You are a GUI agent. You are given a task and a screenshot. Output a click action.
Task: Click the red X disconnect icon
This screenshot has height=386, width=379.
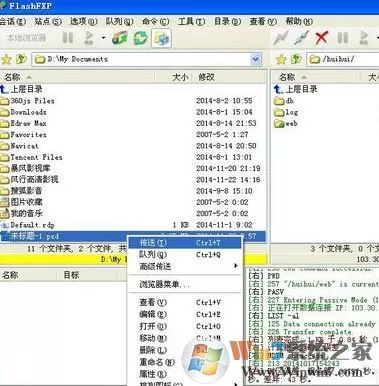[x=321, y=38]
